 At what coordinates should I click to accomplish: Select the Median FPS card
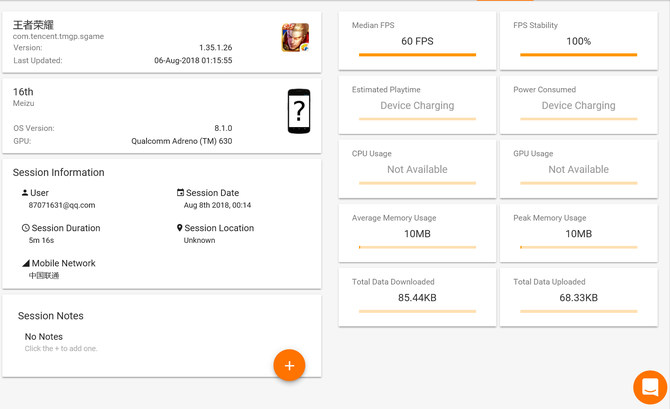point(417,41)
